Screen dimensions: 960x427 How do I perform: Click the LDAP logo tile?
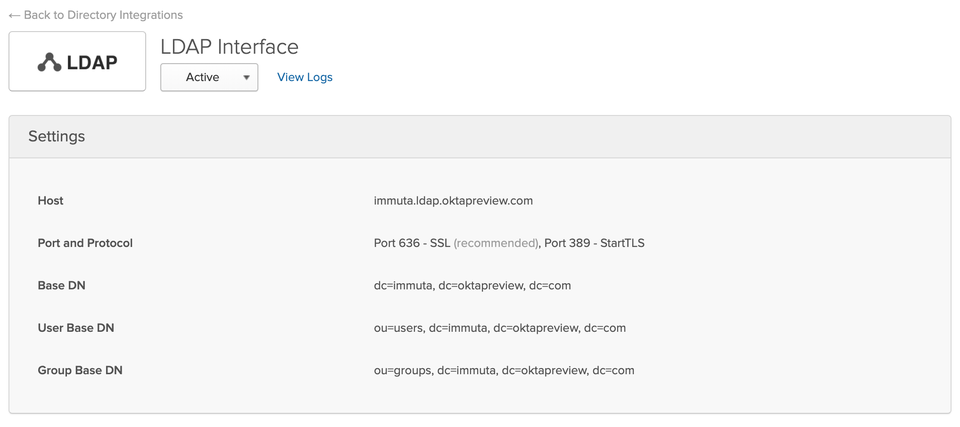click(77, 62)
